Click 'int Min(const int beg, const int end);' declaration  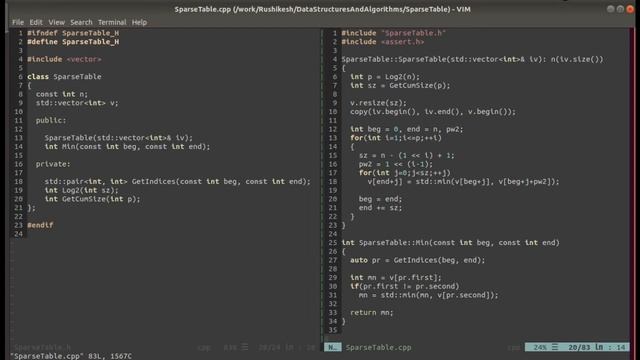pos(127,147)
